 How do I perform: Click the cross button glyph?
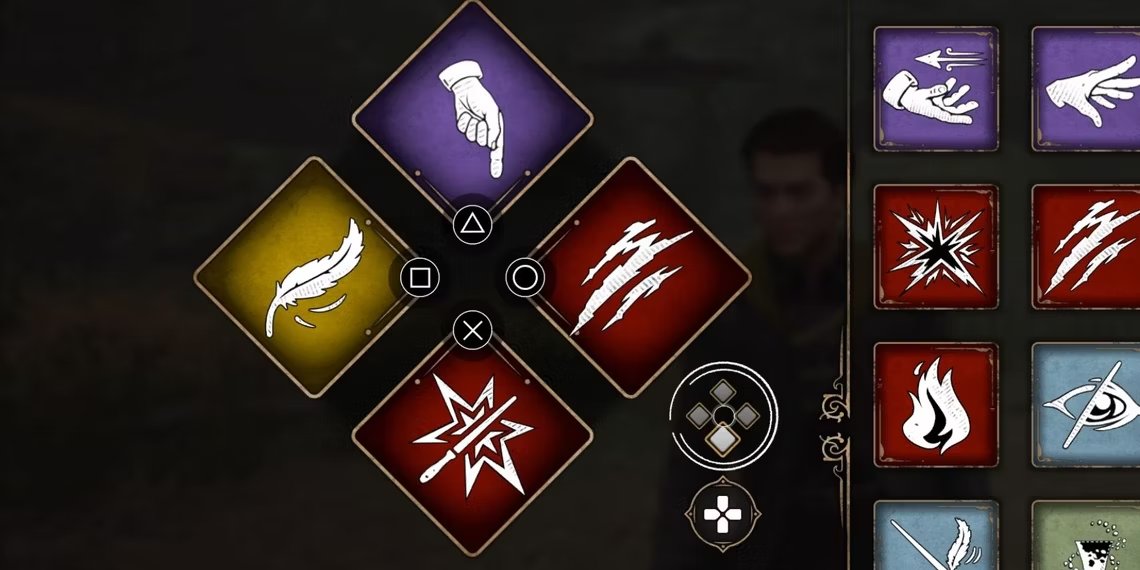tap(473, 332)
